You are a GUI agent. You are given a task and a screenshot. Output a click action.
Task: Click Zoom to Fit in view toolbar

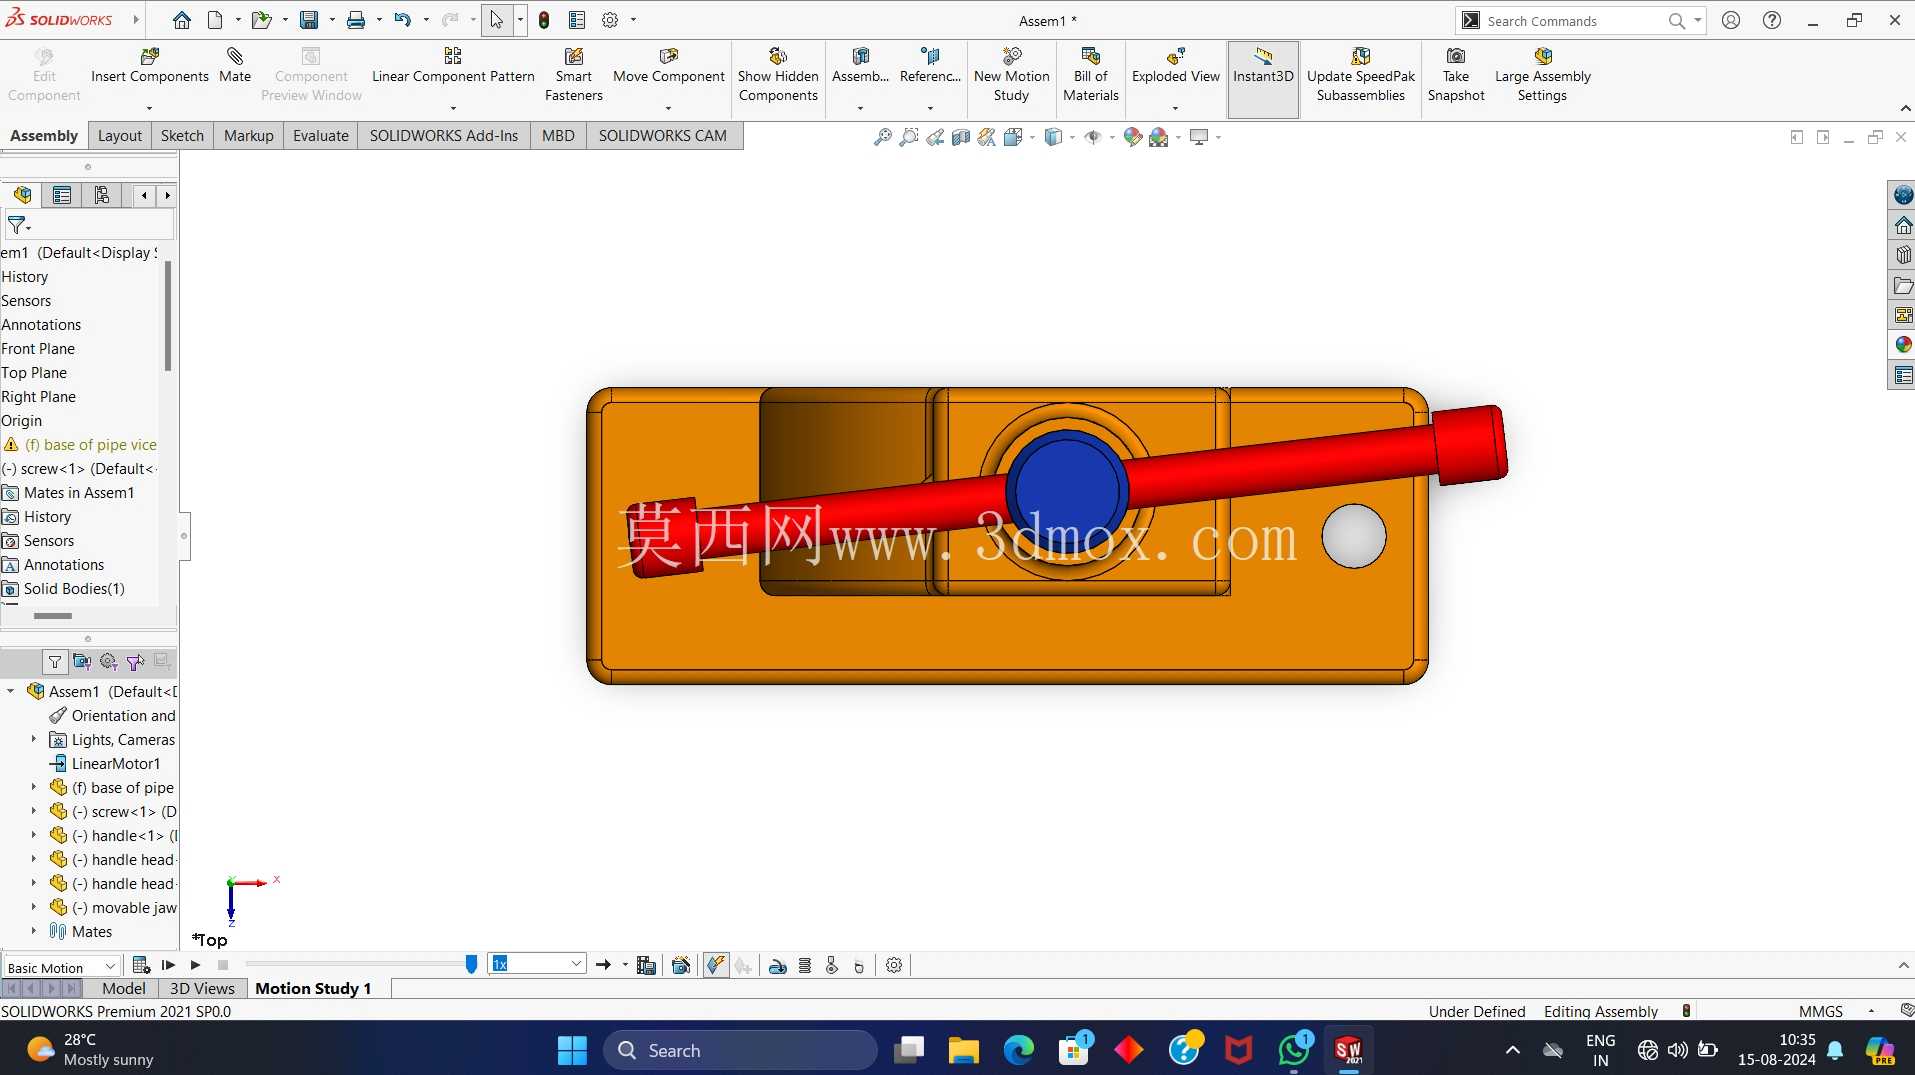click(882, 137)
